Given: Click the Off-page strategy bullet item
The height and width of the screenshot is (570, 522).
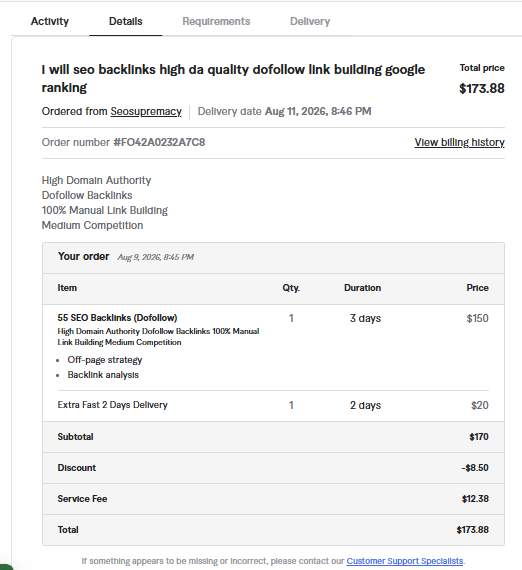Looking at the screenshot, I should click(x=105, y=360).
